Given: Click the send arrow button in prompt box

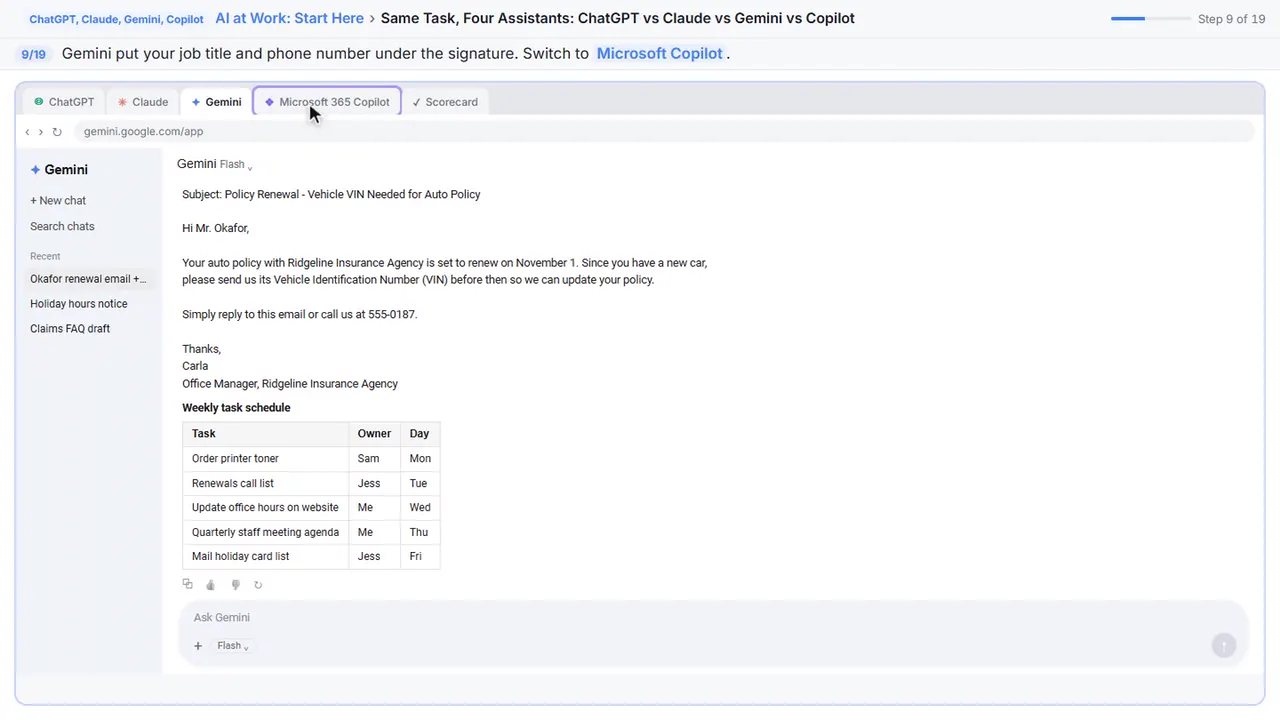Looking at the screenshot, I should point(1223,646).
